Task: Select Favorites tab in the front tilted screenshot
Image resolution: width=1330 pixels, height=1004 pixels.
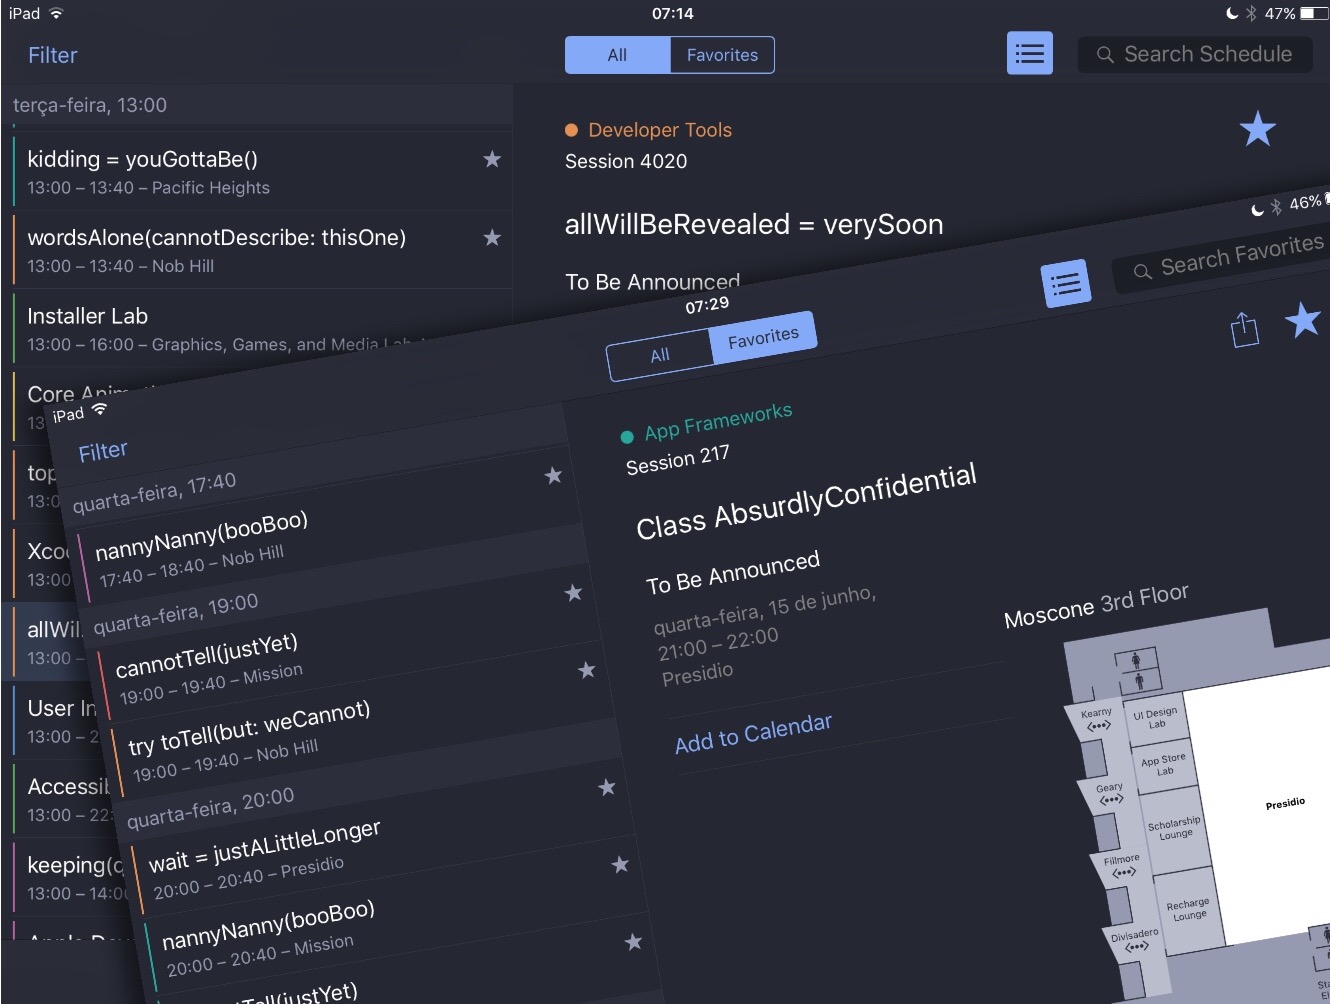Action: [x=763, y=337]
